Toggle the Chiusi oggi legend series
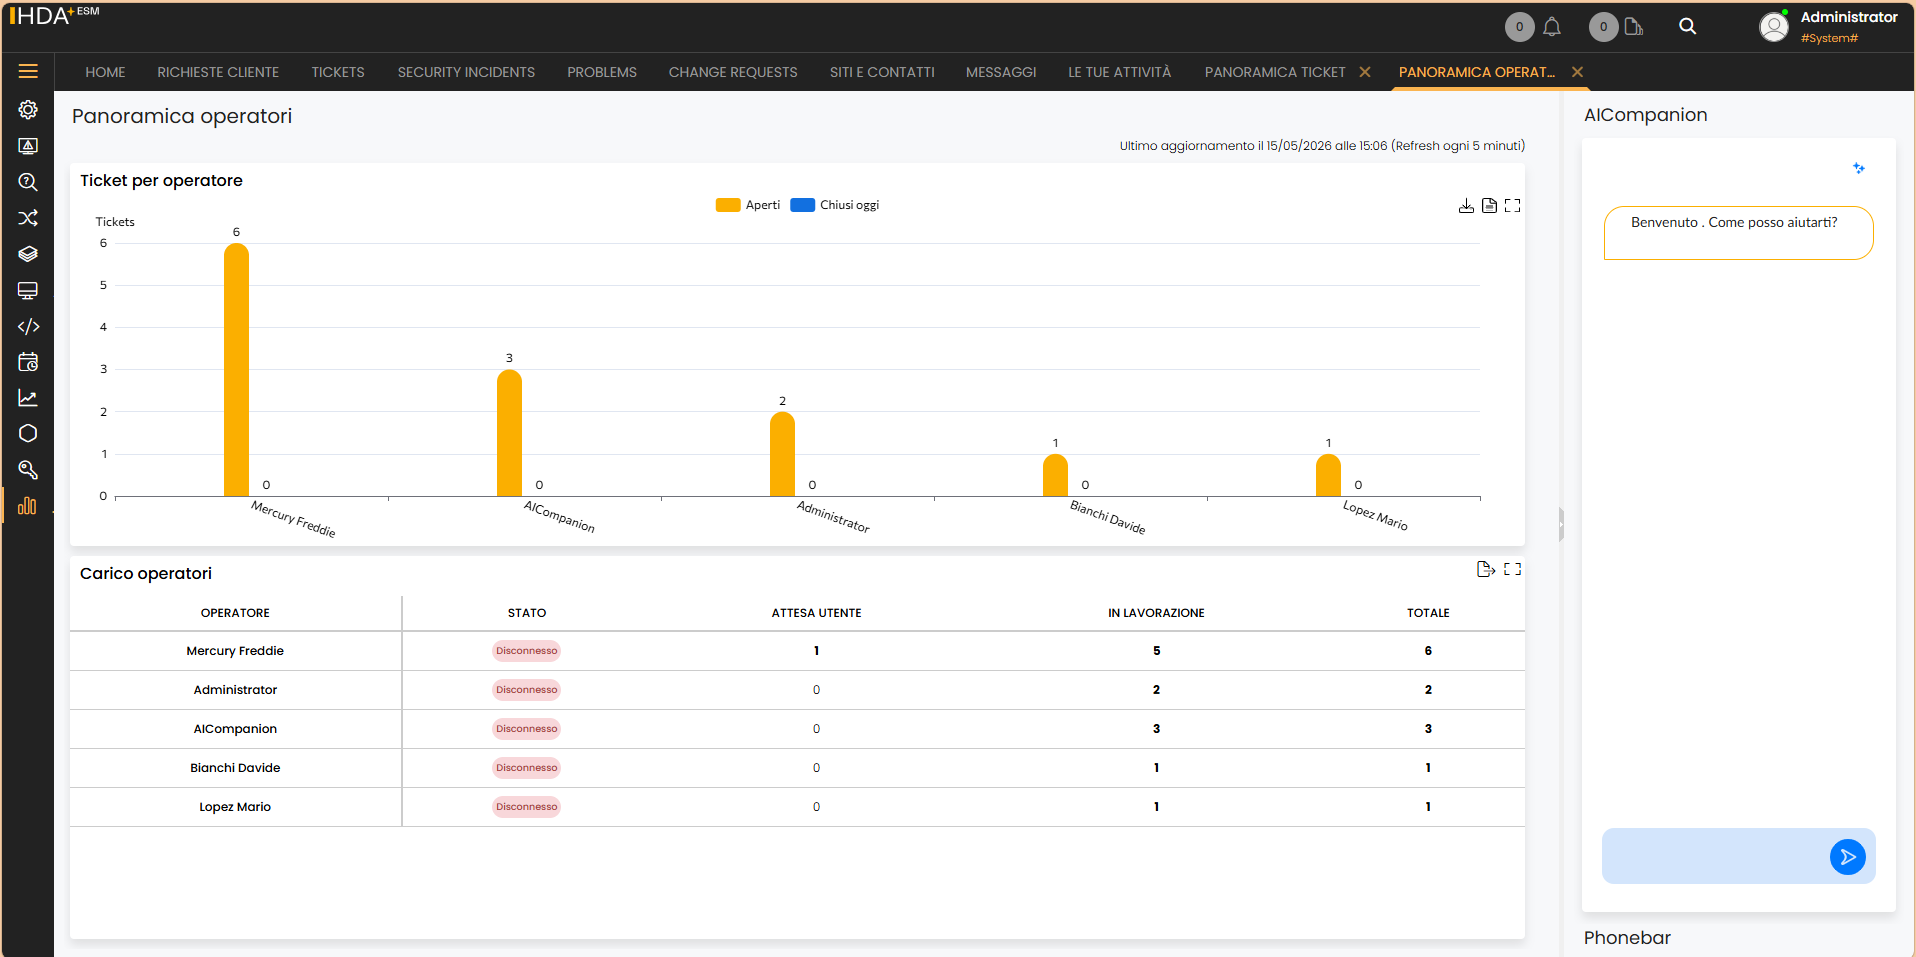The width and height of the screenshot is (1916, 957). tap(835, 205)
